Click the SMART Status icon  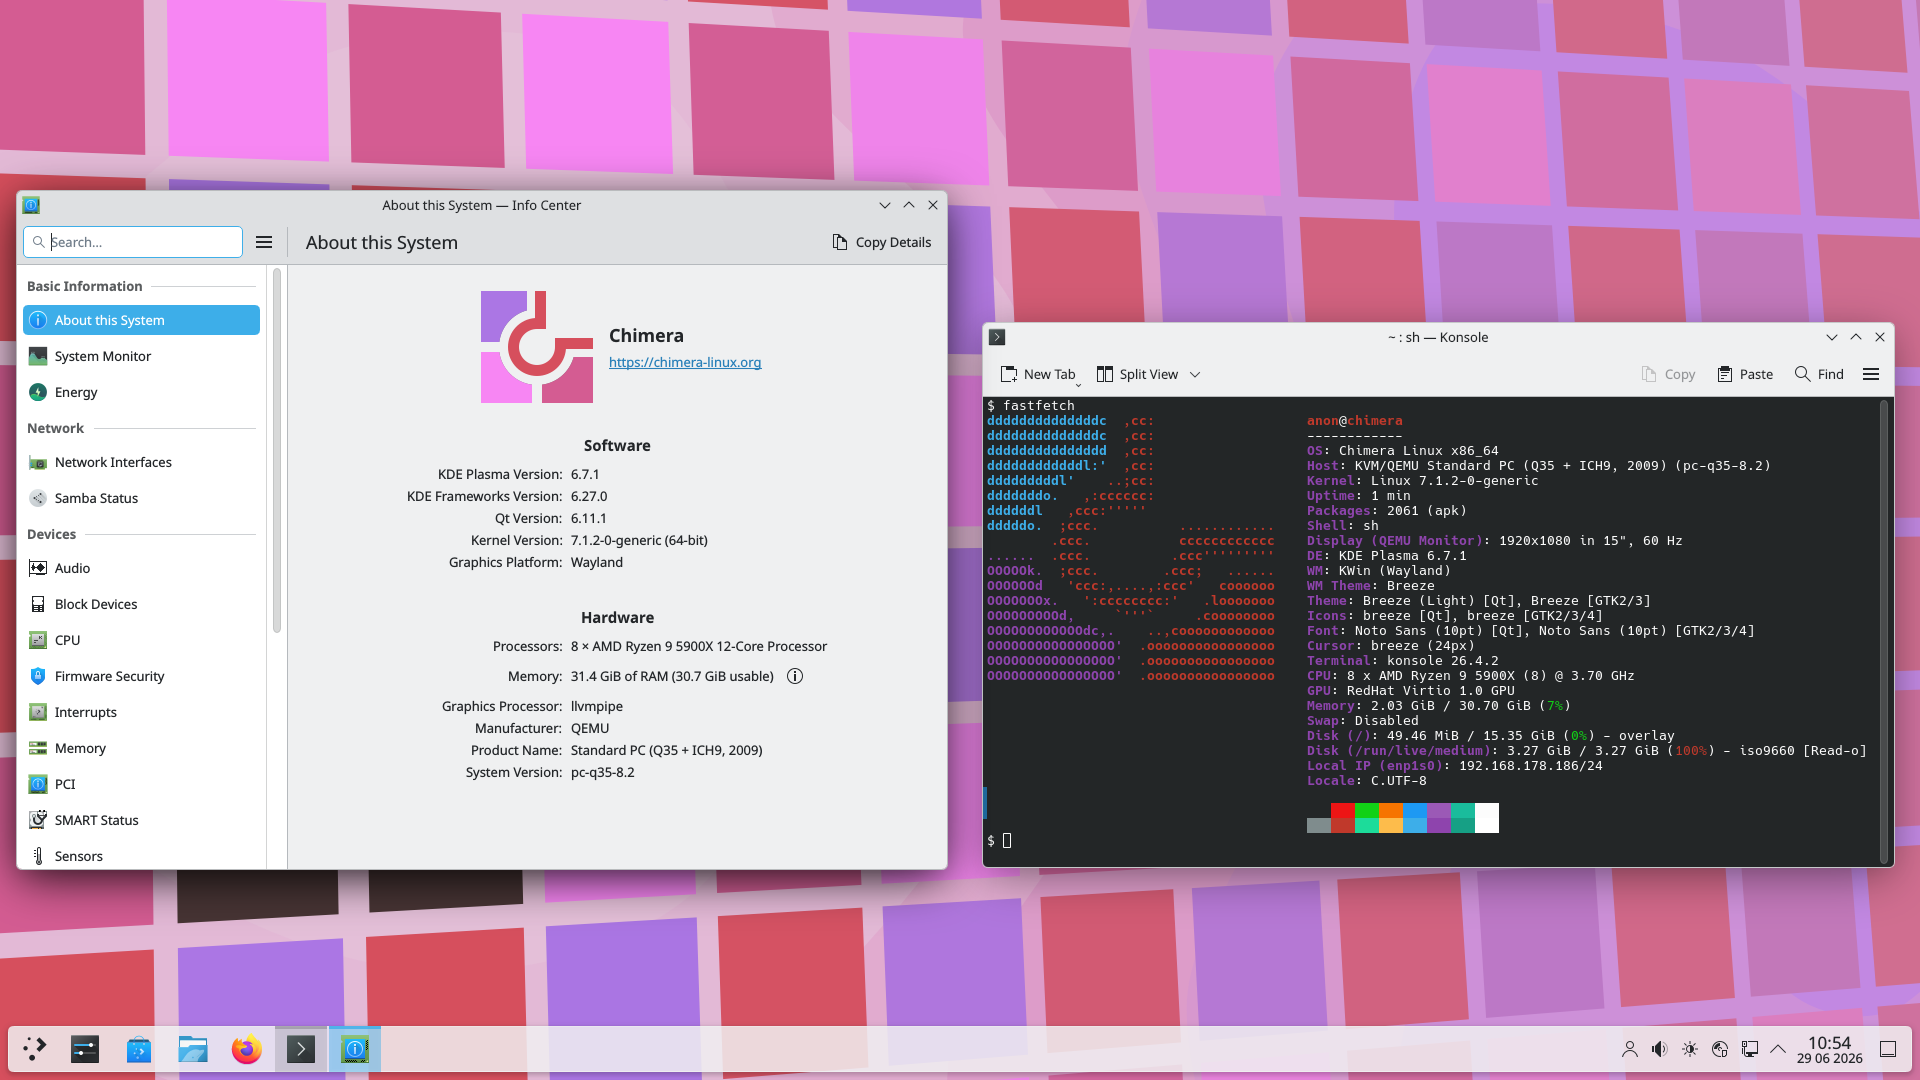(38, 820)
